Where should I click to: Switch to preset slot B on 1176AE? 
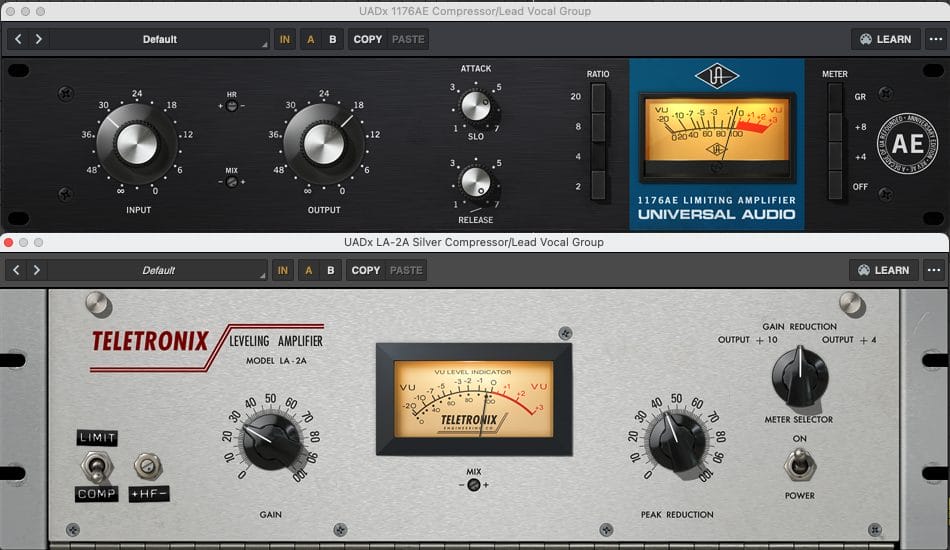tap(332, 39)
